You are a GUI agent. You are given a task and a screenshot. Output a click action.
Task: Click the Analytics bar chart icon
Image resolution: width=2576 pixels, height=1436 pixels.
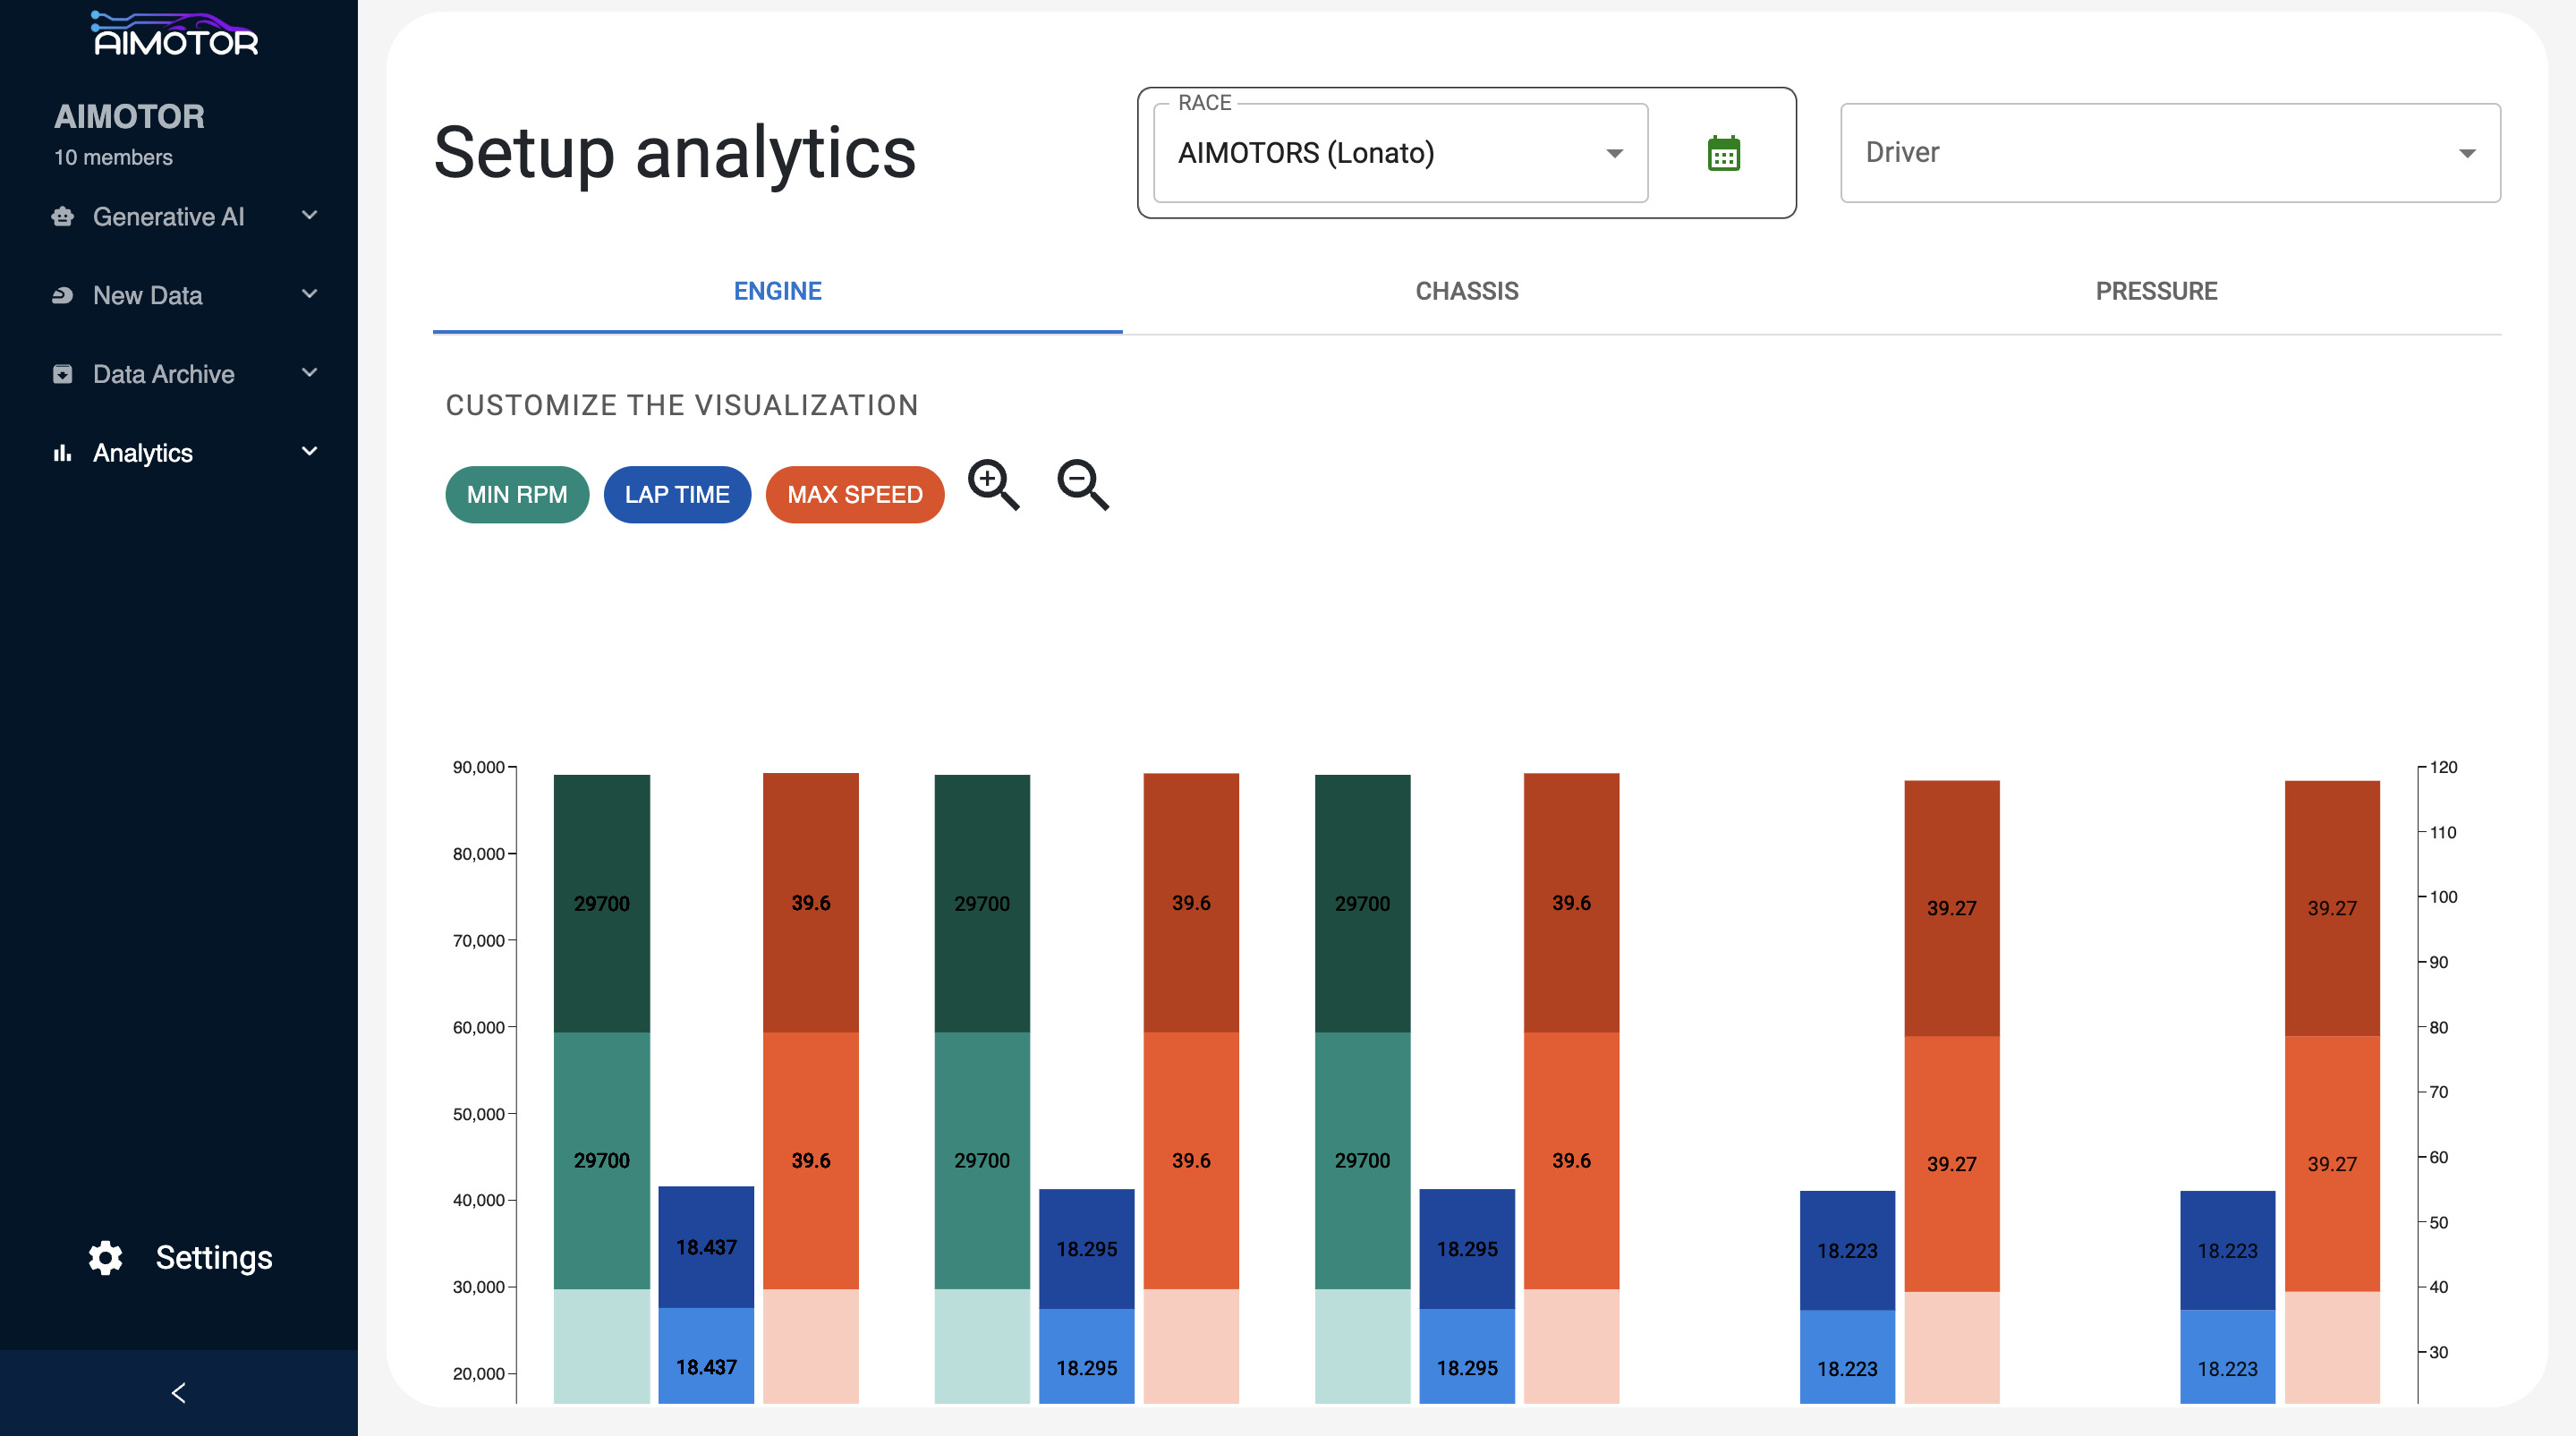63,453
